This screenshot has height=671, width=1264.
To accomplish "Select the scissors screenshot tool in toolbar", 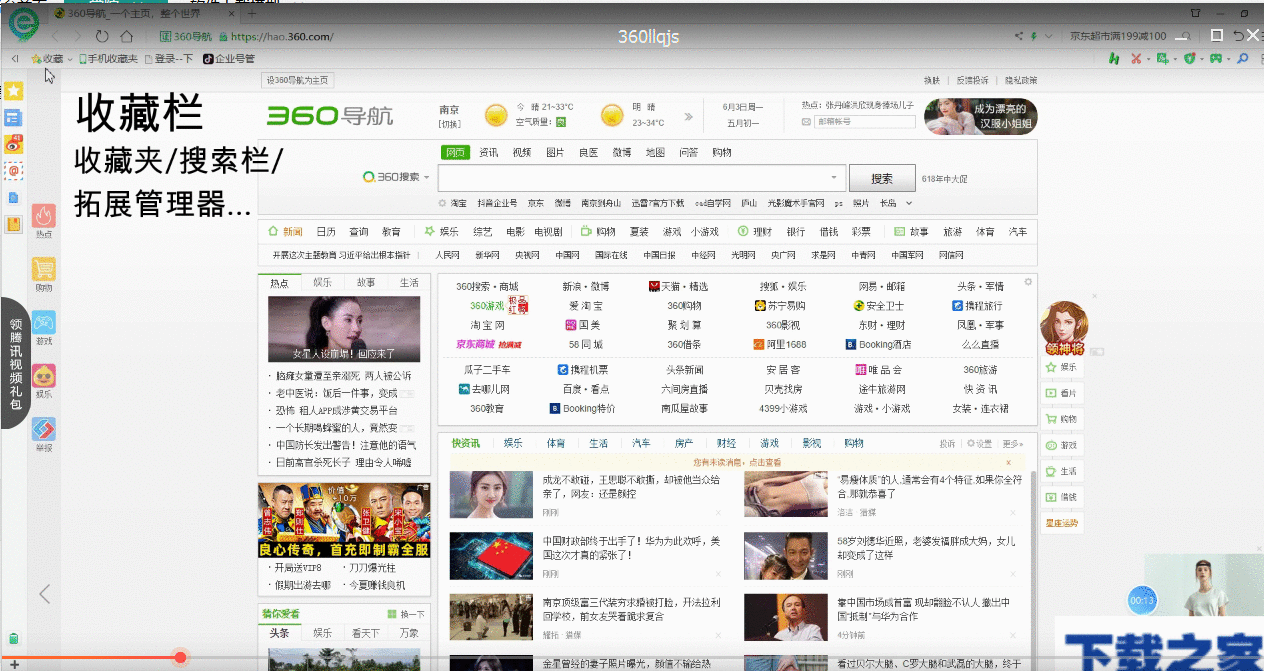I will pyautogui.click(x=1136, y=60).
